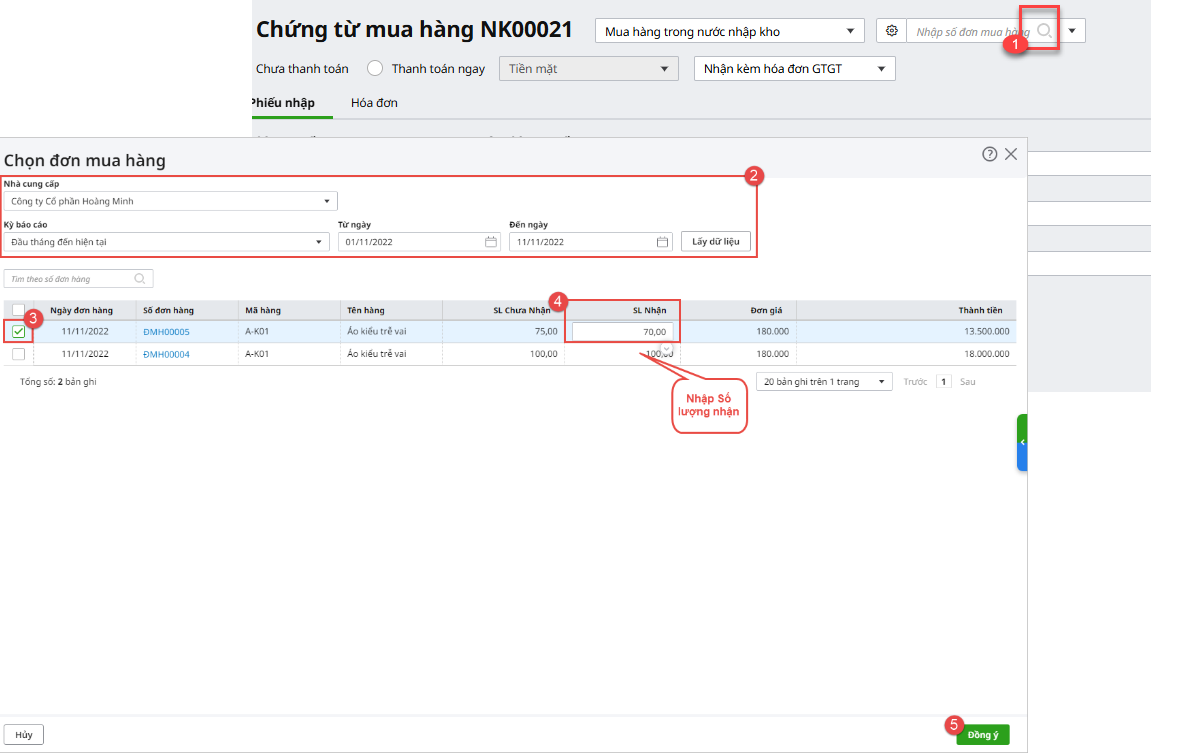
Task: Click the SL Nhận quantity input field
Action: (x=622, y=332)
